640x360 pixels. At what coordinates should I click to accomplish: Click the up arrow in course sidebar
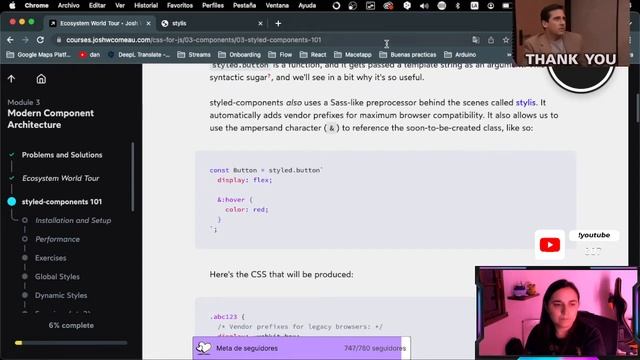(x=11, y=79)
